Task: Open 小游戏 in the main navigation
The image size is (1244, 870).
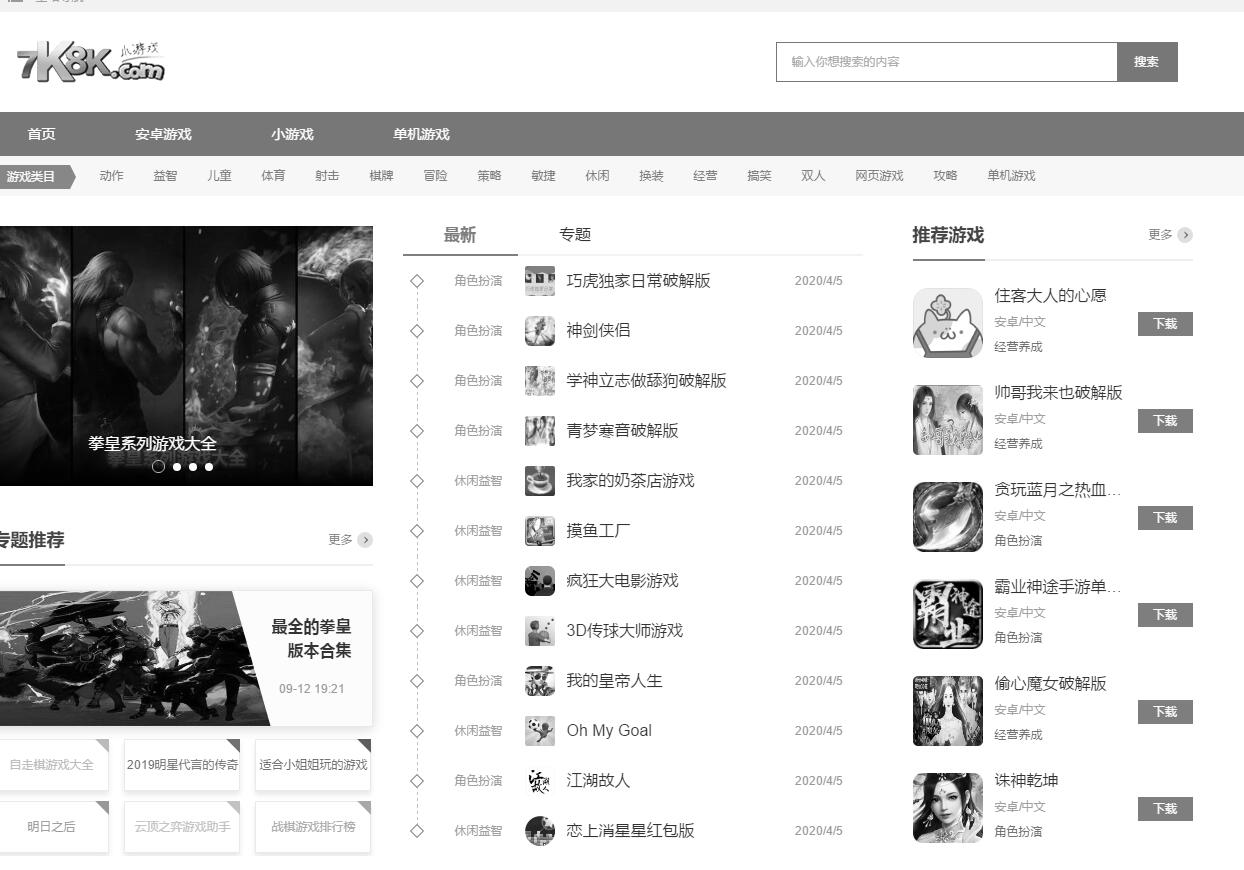Action: pos(292,134)
